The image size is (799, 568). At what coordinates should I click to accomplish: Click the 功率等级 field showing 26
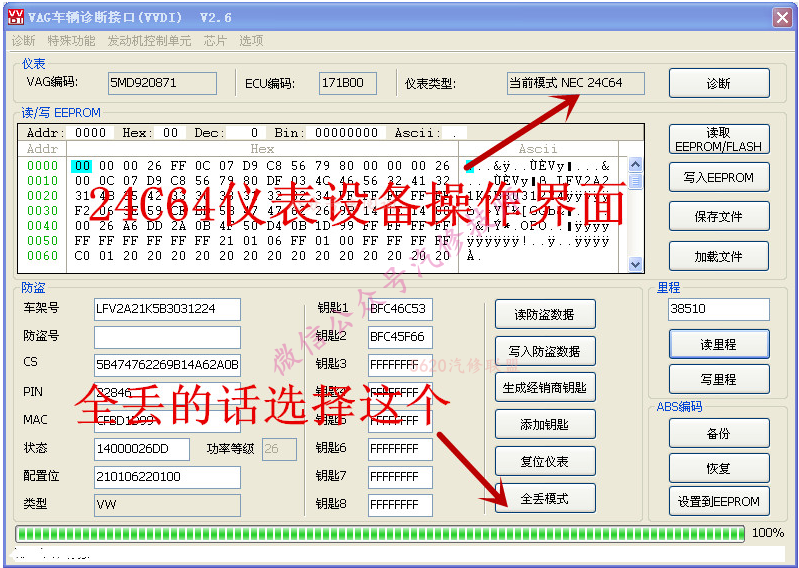coord(279,449)
